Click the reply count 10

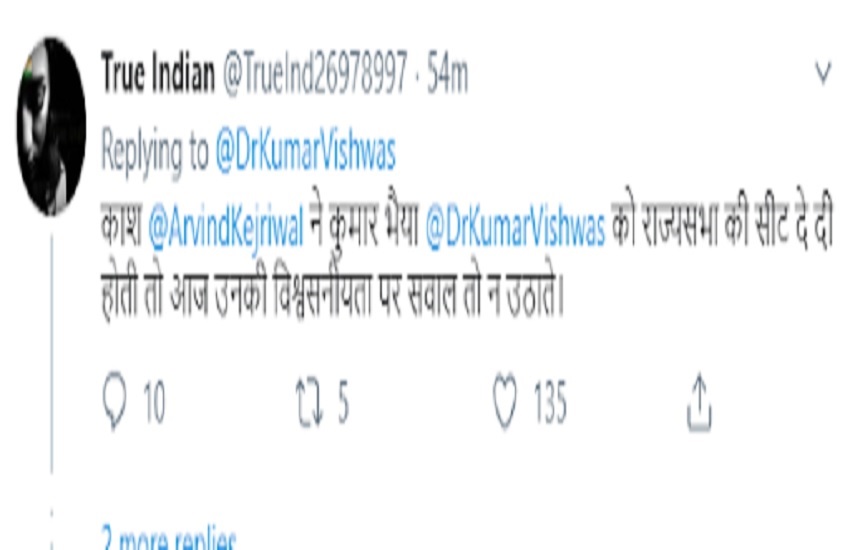(154, 402)
